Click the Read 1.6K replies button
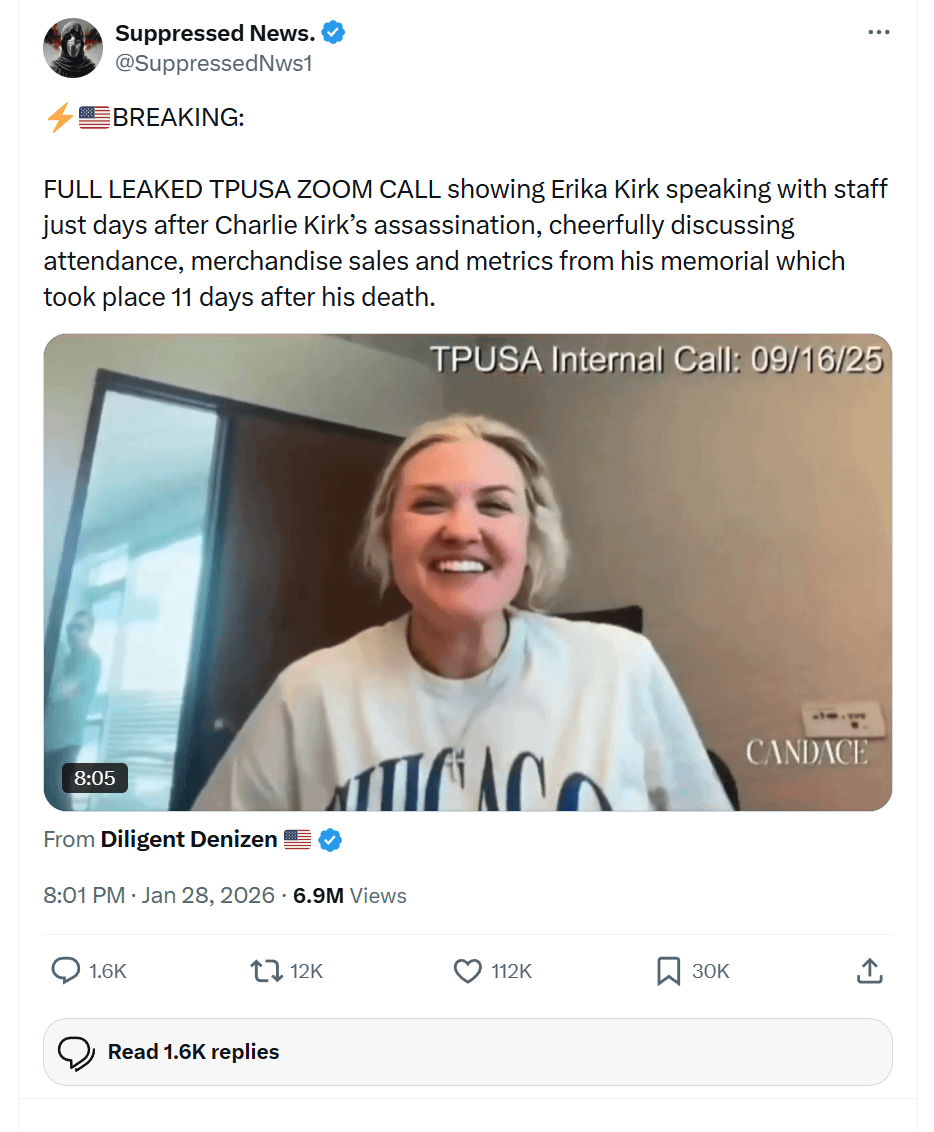934x1132 pixels. [x=467, y=1052]
